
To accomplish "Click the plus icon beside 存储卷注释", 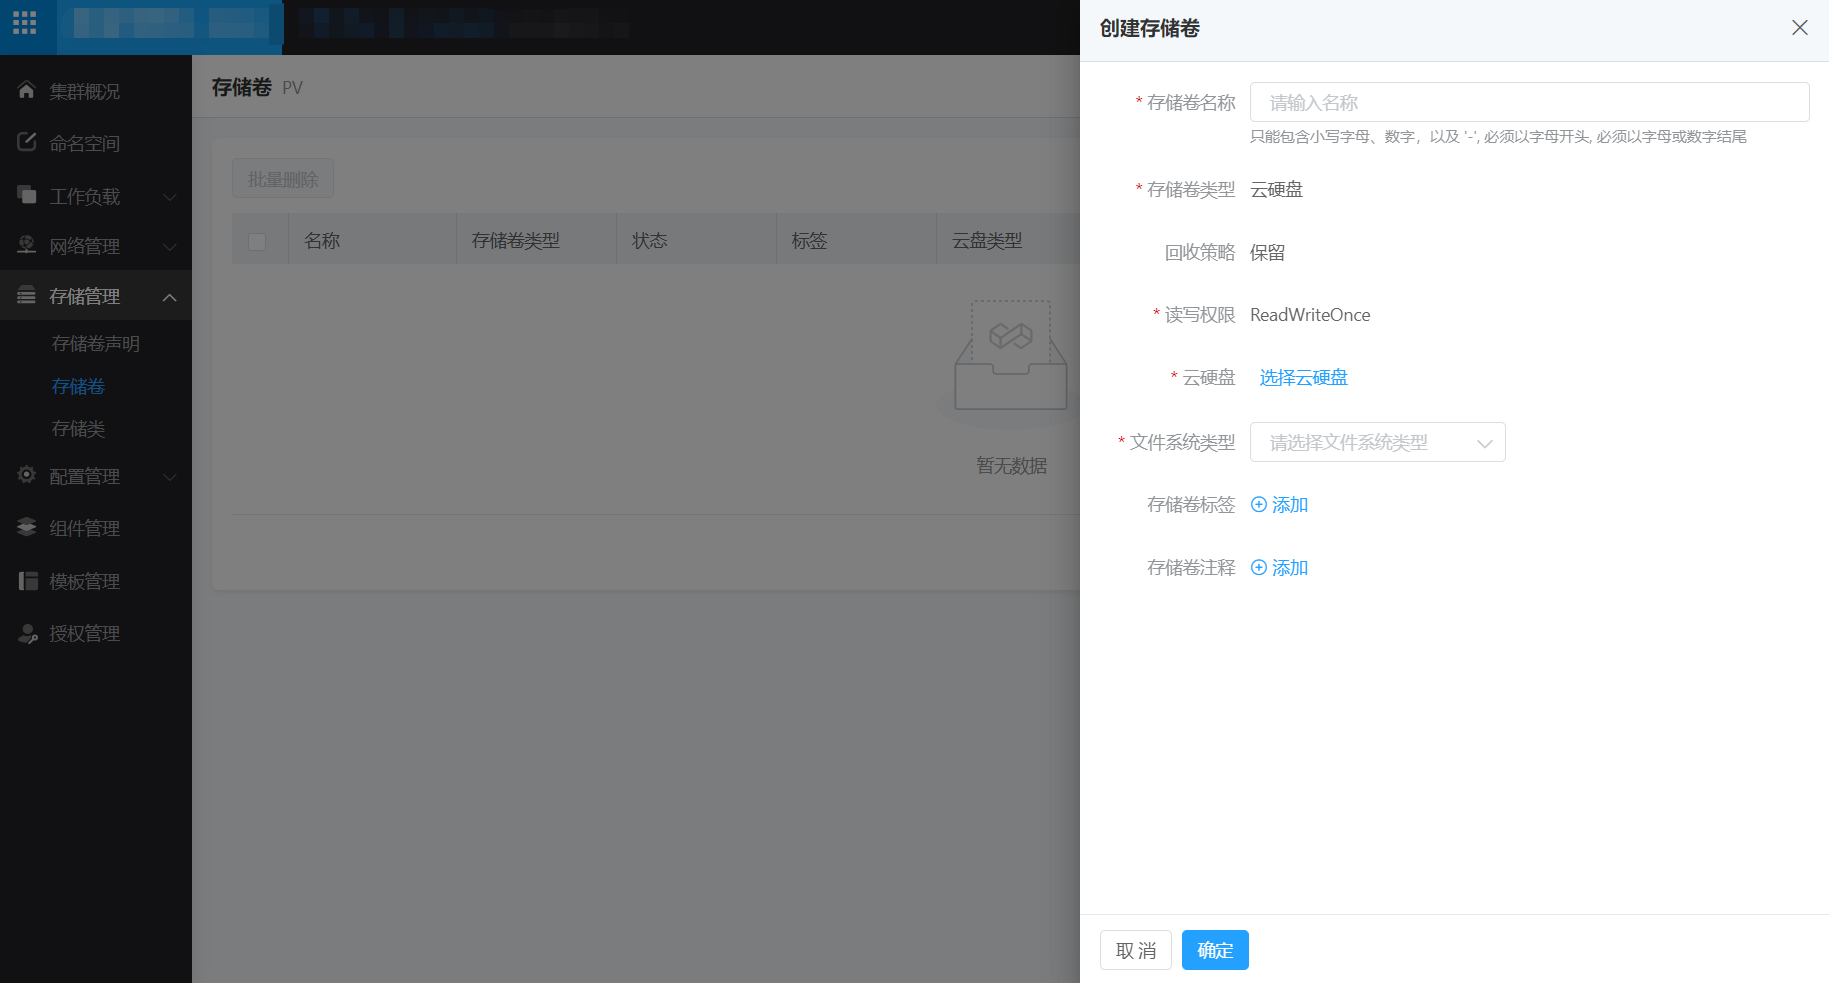I will coord(1259,568).
